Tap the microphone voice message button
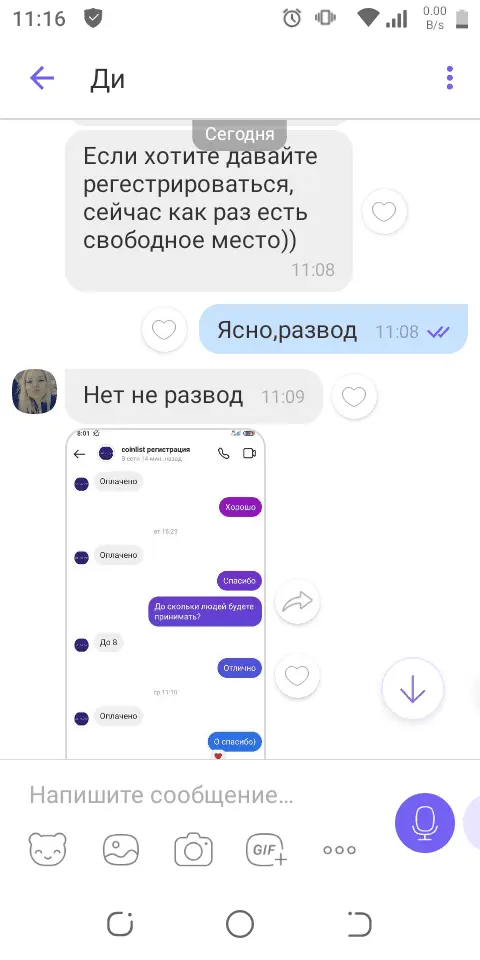 (425, 823)
